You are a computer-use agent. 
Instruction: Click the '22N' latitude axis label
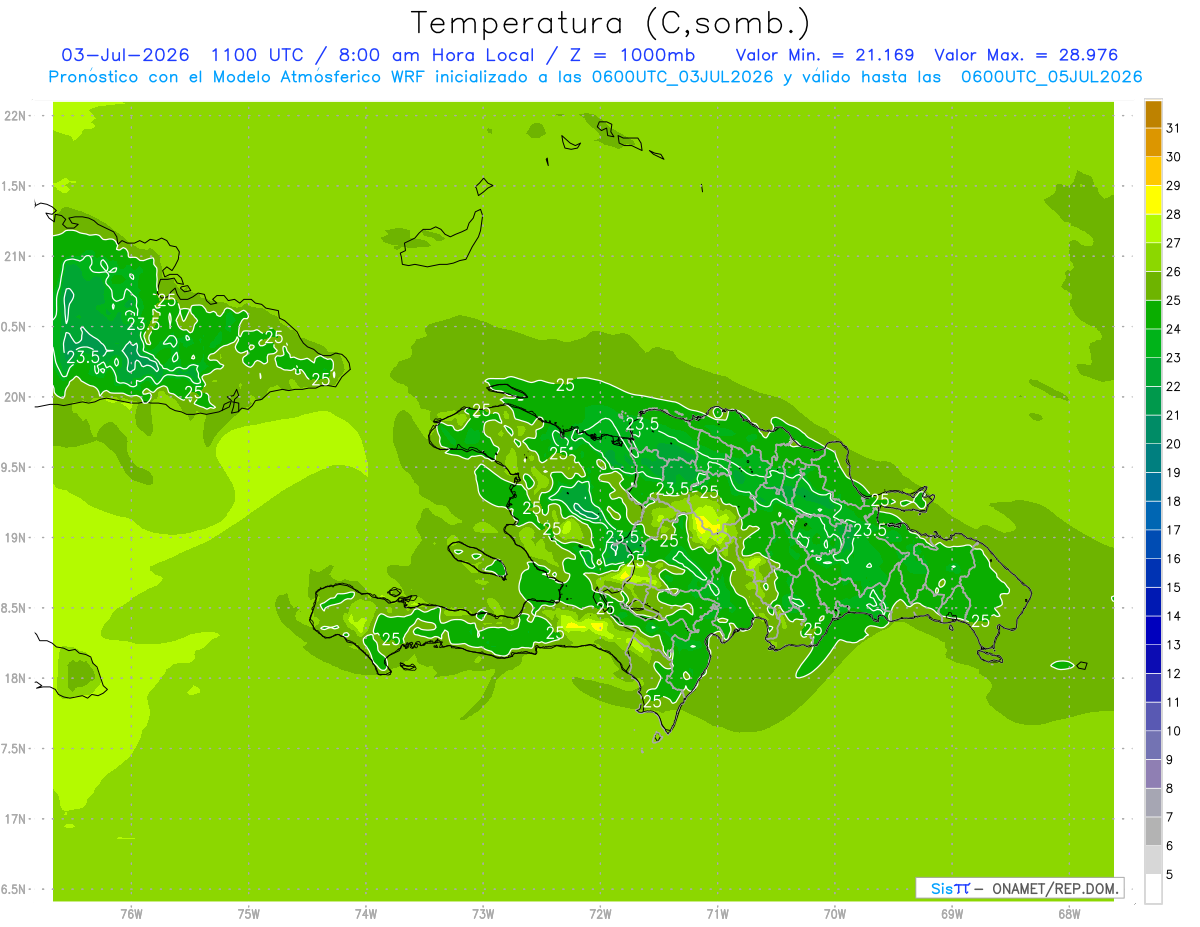[x=17, y=116]
